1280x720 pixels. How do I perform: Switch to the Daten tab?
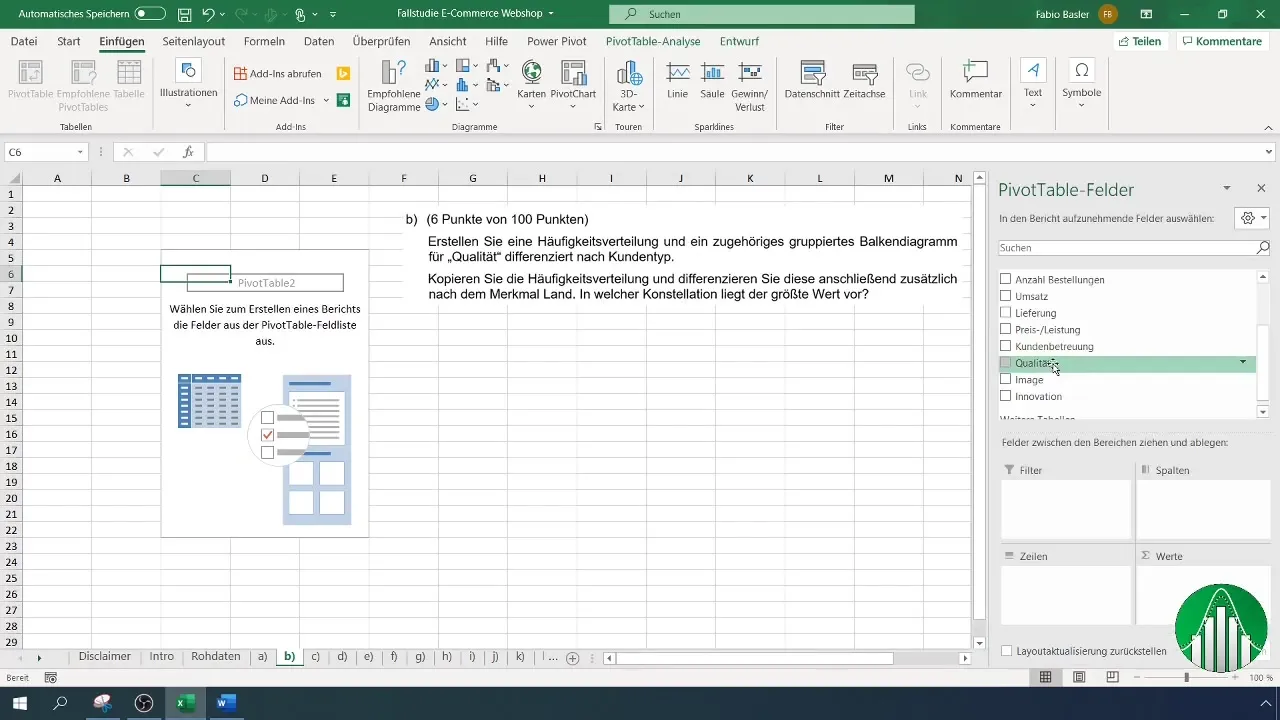[x=319, y=41]
